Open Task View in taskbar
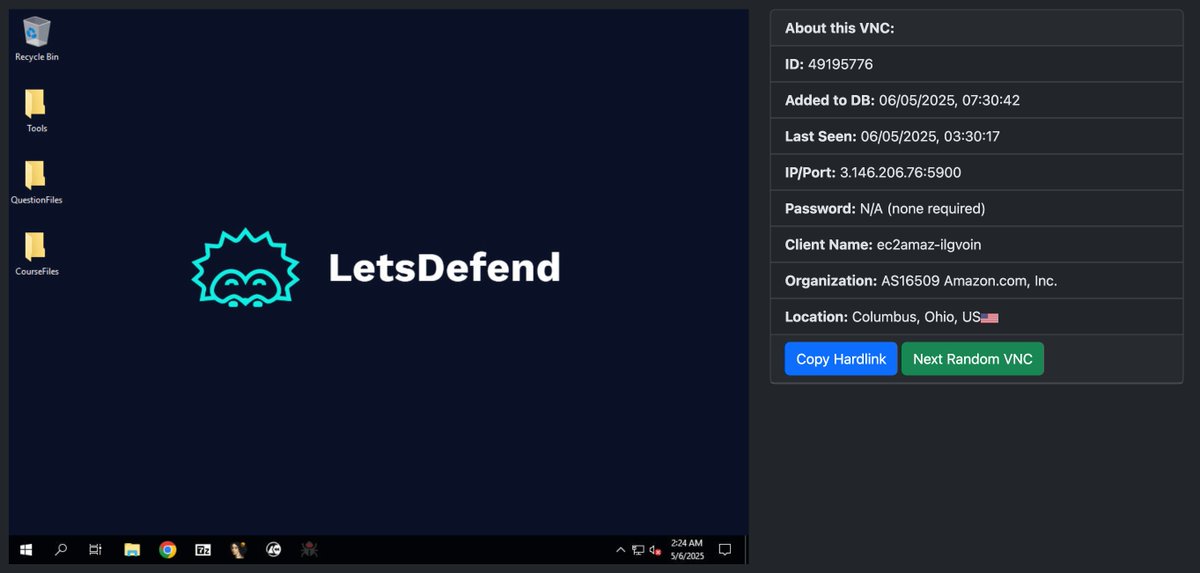This screenshot has width=1200, height=573. (95, 549)
